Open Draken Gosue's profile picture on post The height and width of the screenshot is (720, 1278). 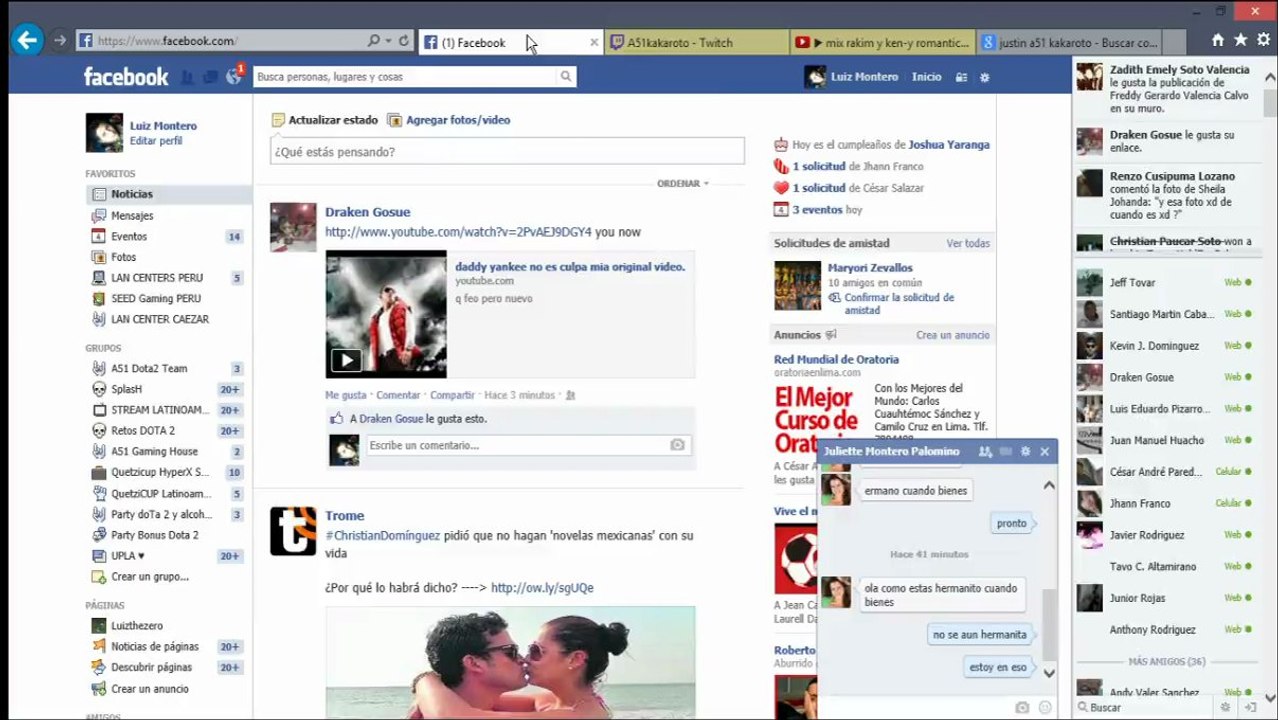(293, 227)
